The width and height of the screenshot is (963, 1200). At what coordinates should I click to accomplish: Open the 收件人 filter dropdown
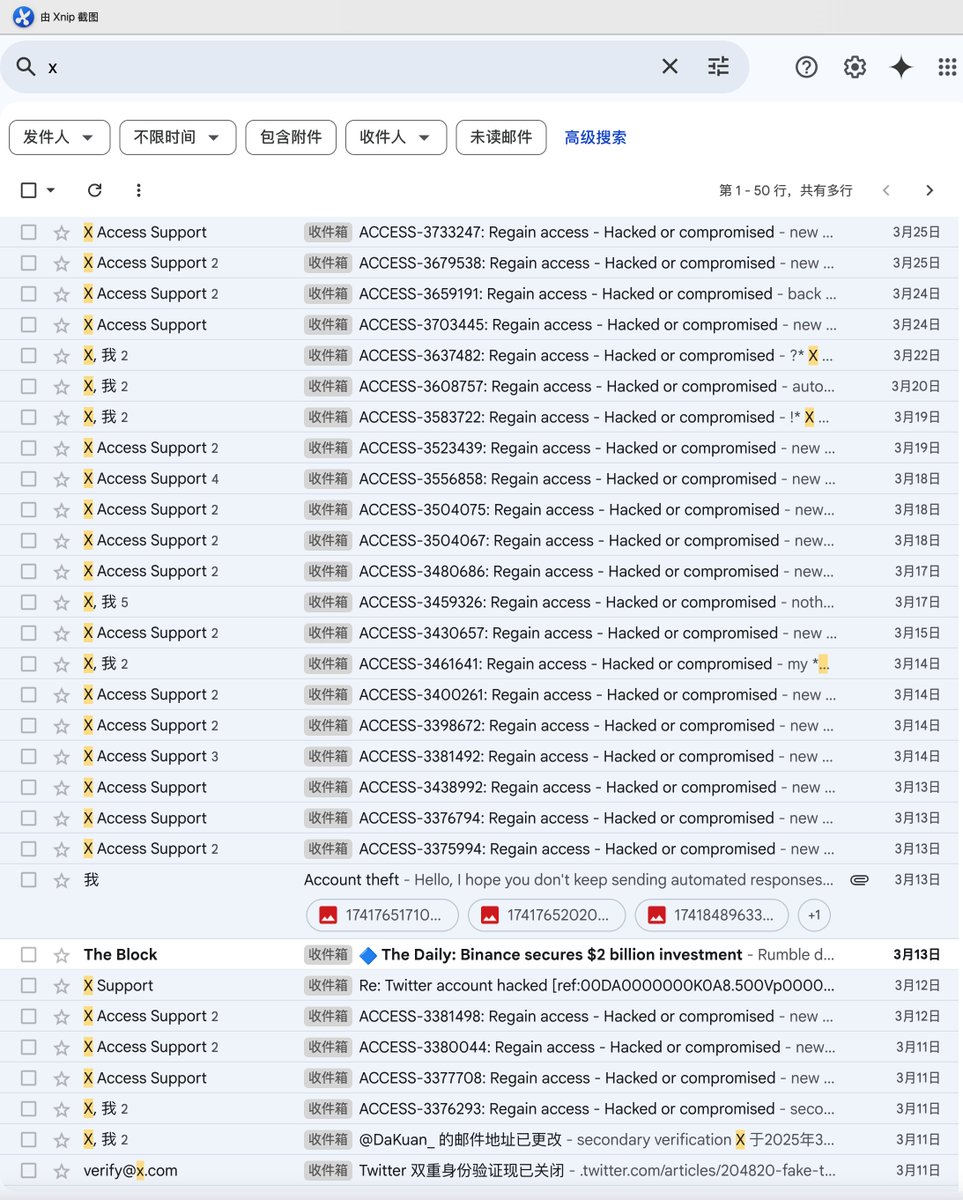396,137
